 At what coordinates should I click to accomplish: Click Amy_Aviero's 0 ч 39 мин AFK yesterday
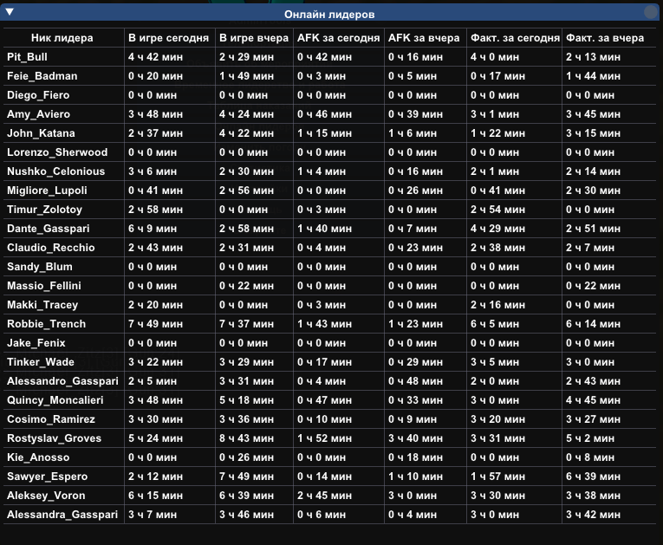tap(415, 114)
